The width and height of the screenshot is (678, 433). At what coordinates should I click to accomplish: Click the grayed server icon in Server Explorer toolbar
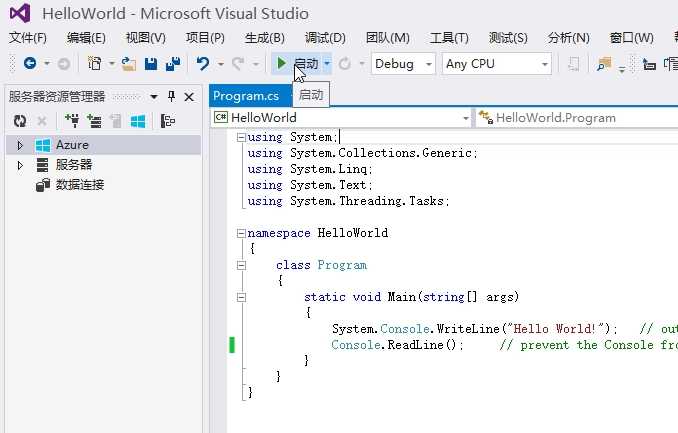(115, 121)
